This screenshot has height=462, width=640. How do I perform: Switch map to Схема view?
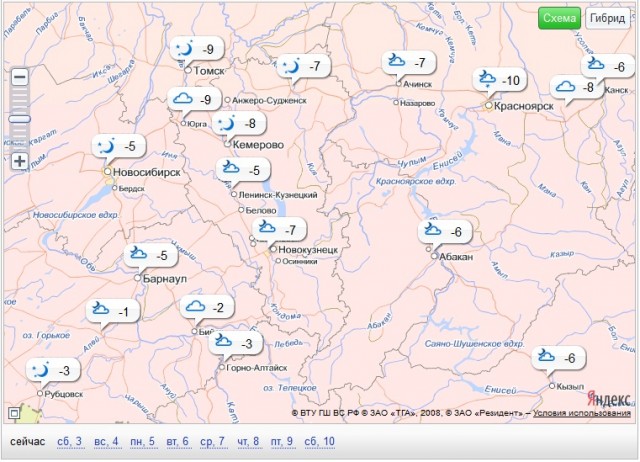tap(559, 18)
